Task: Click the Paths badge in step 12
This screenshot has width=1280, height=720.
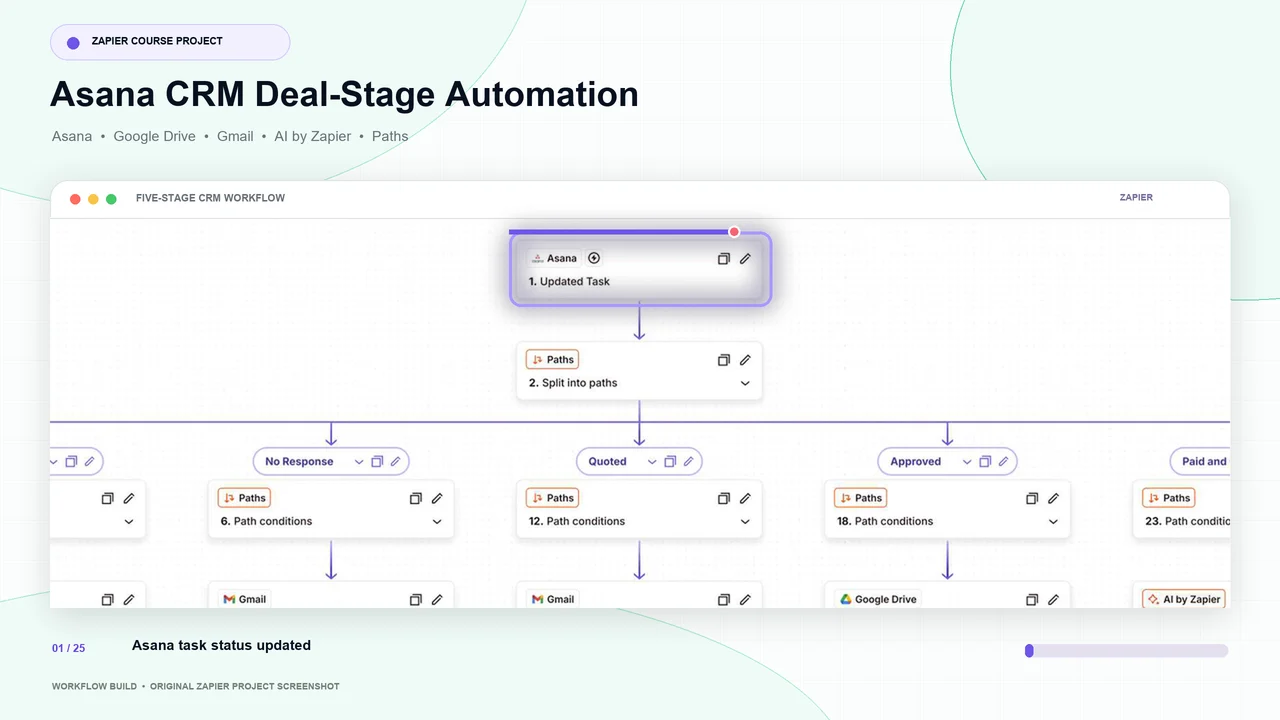Action: pyautogui.click(x=552, y=498)
